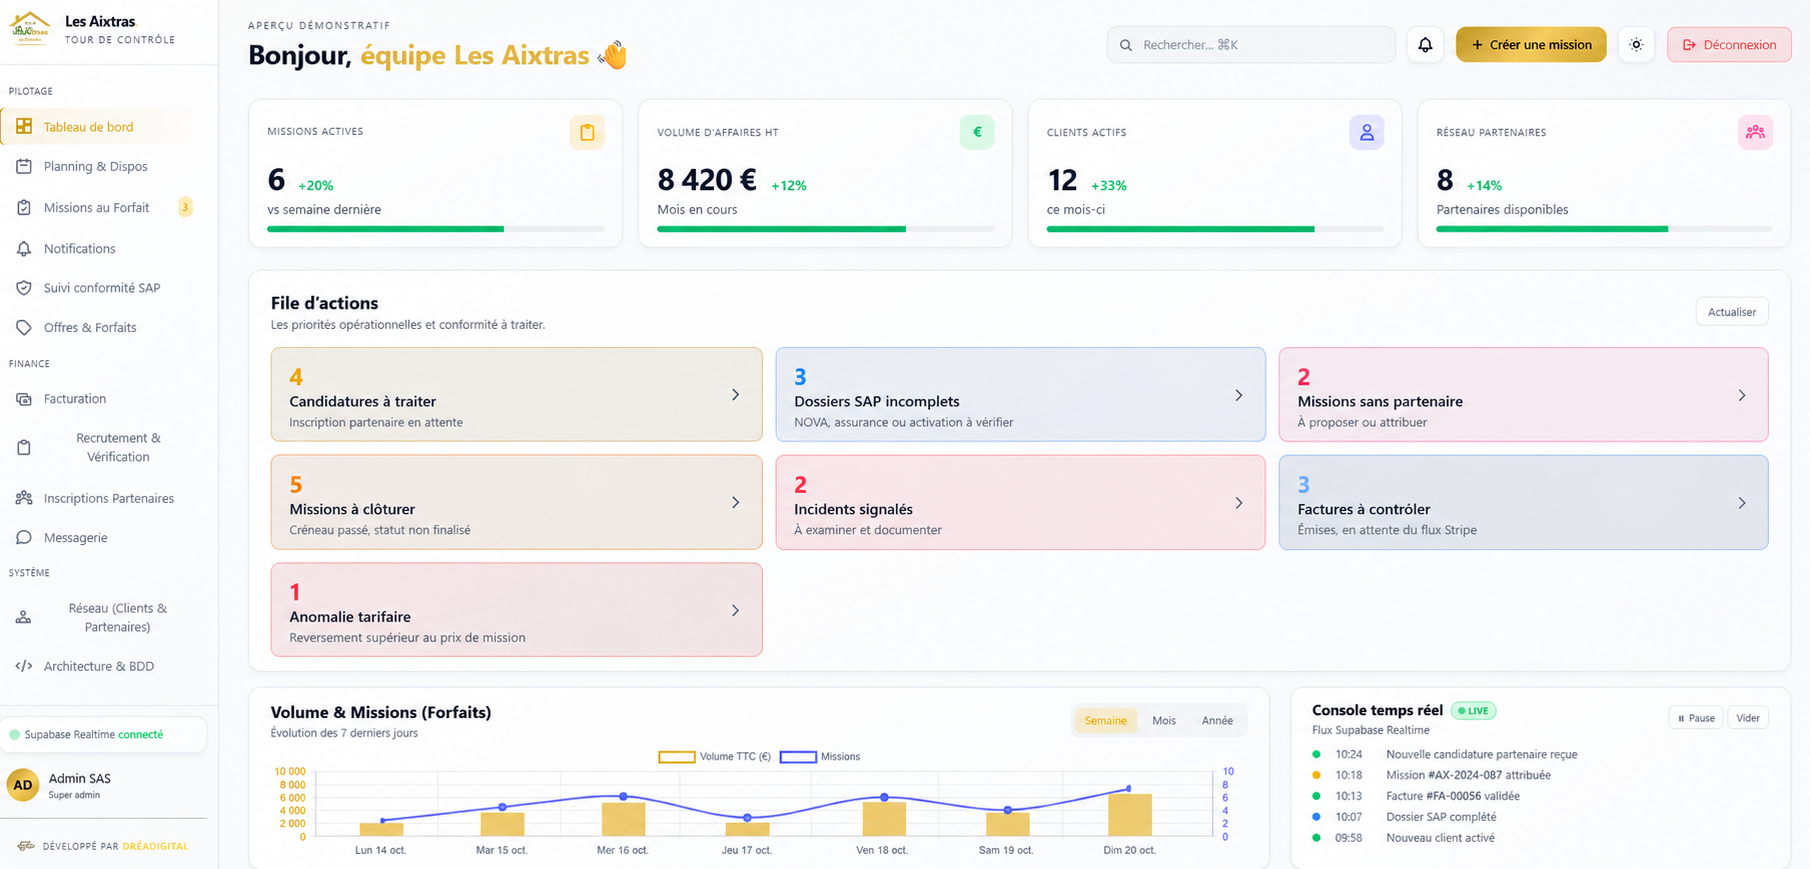Expand Dossiers SAP incomplets via chevron
1810x869 pixels.
pyautogui.click(x=1239, y=395)
